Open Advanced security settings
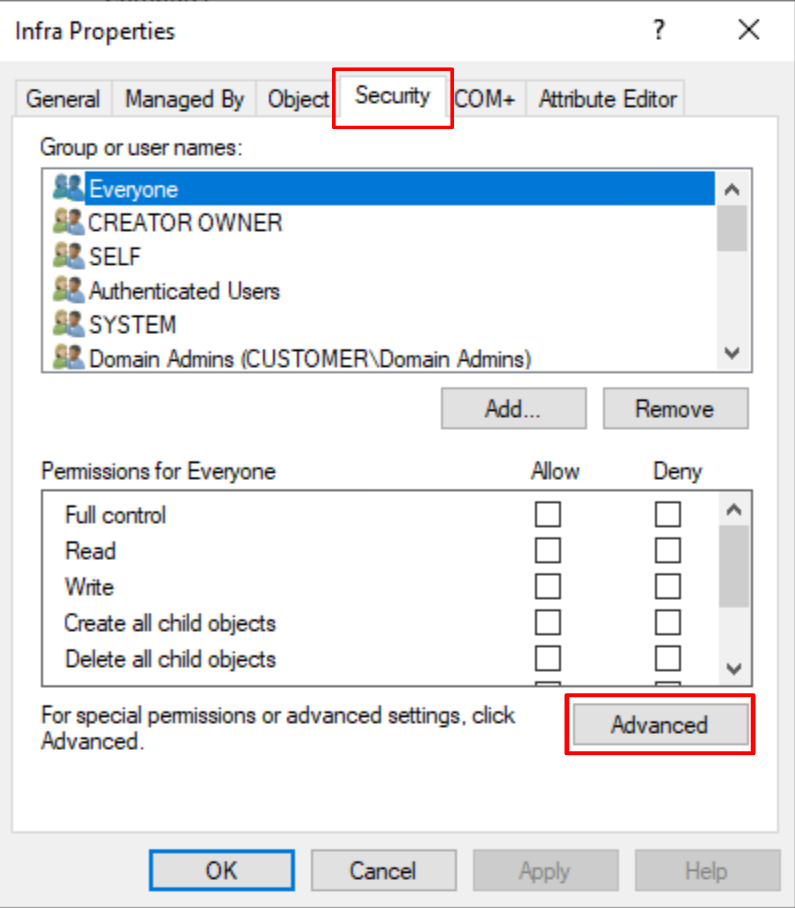This screenshot has height=908, width=795. pos(659,725)
